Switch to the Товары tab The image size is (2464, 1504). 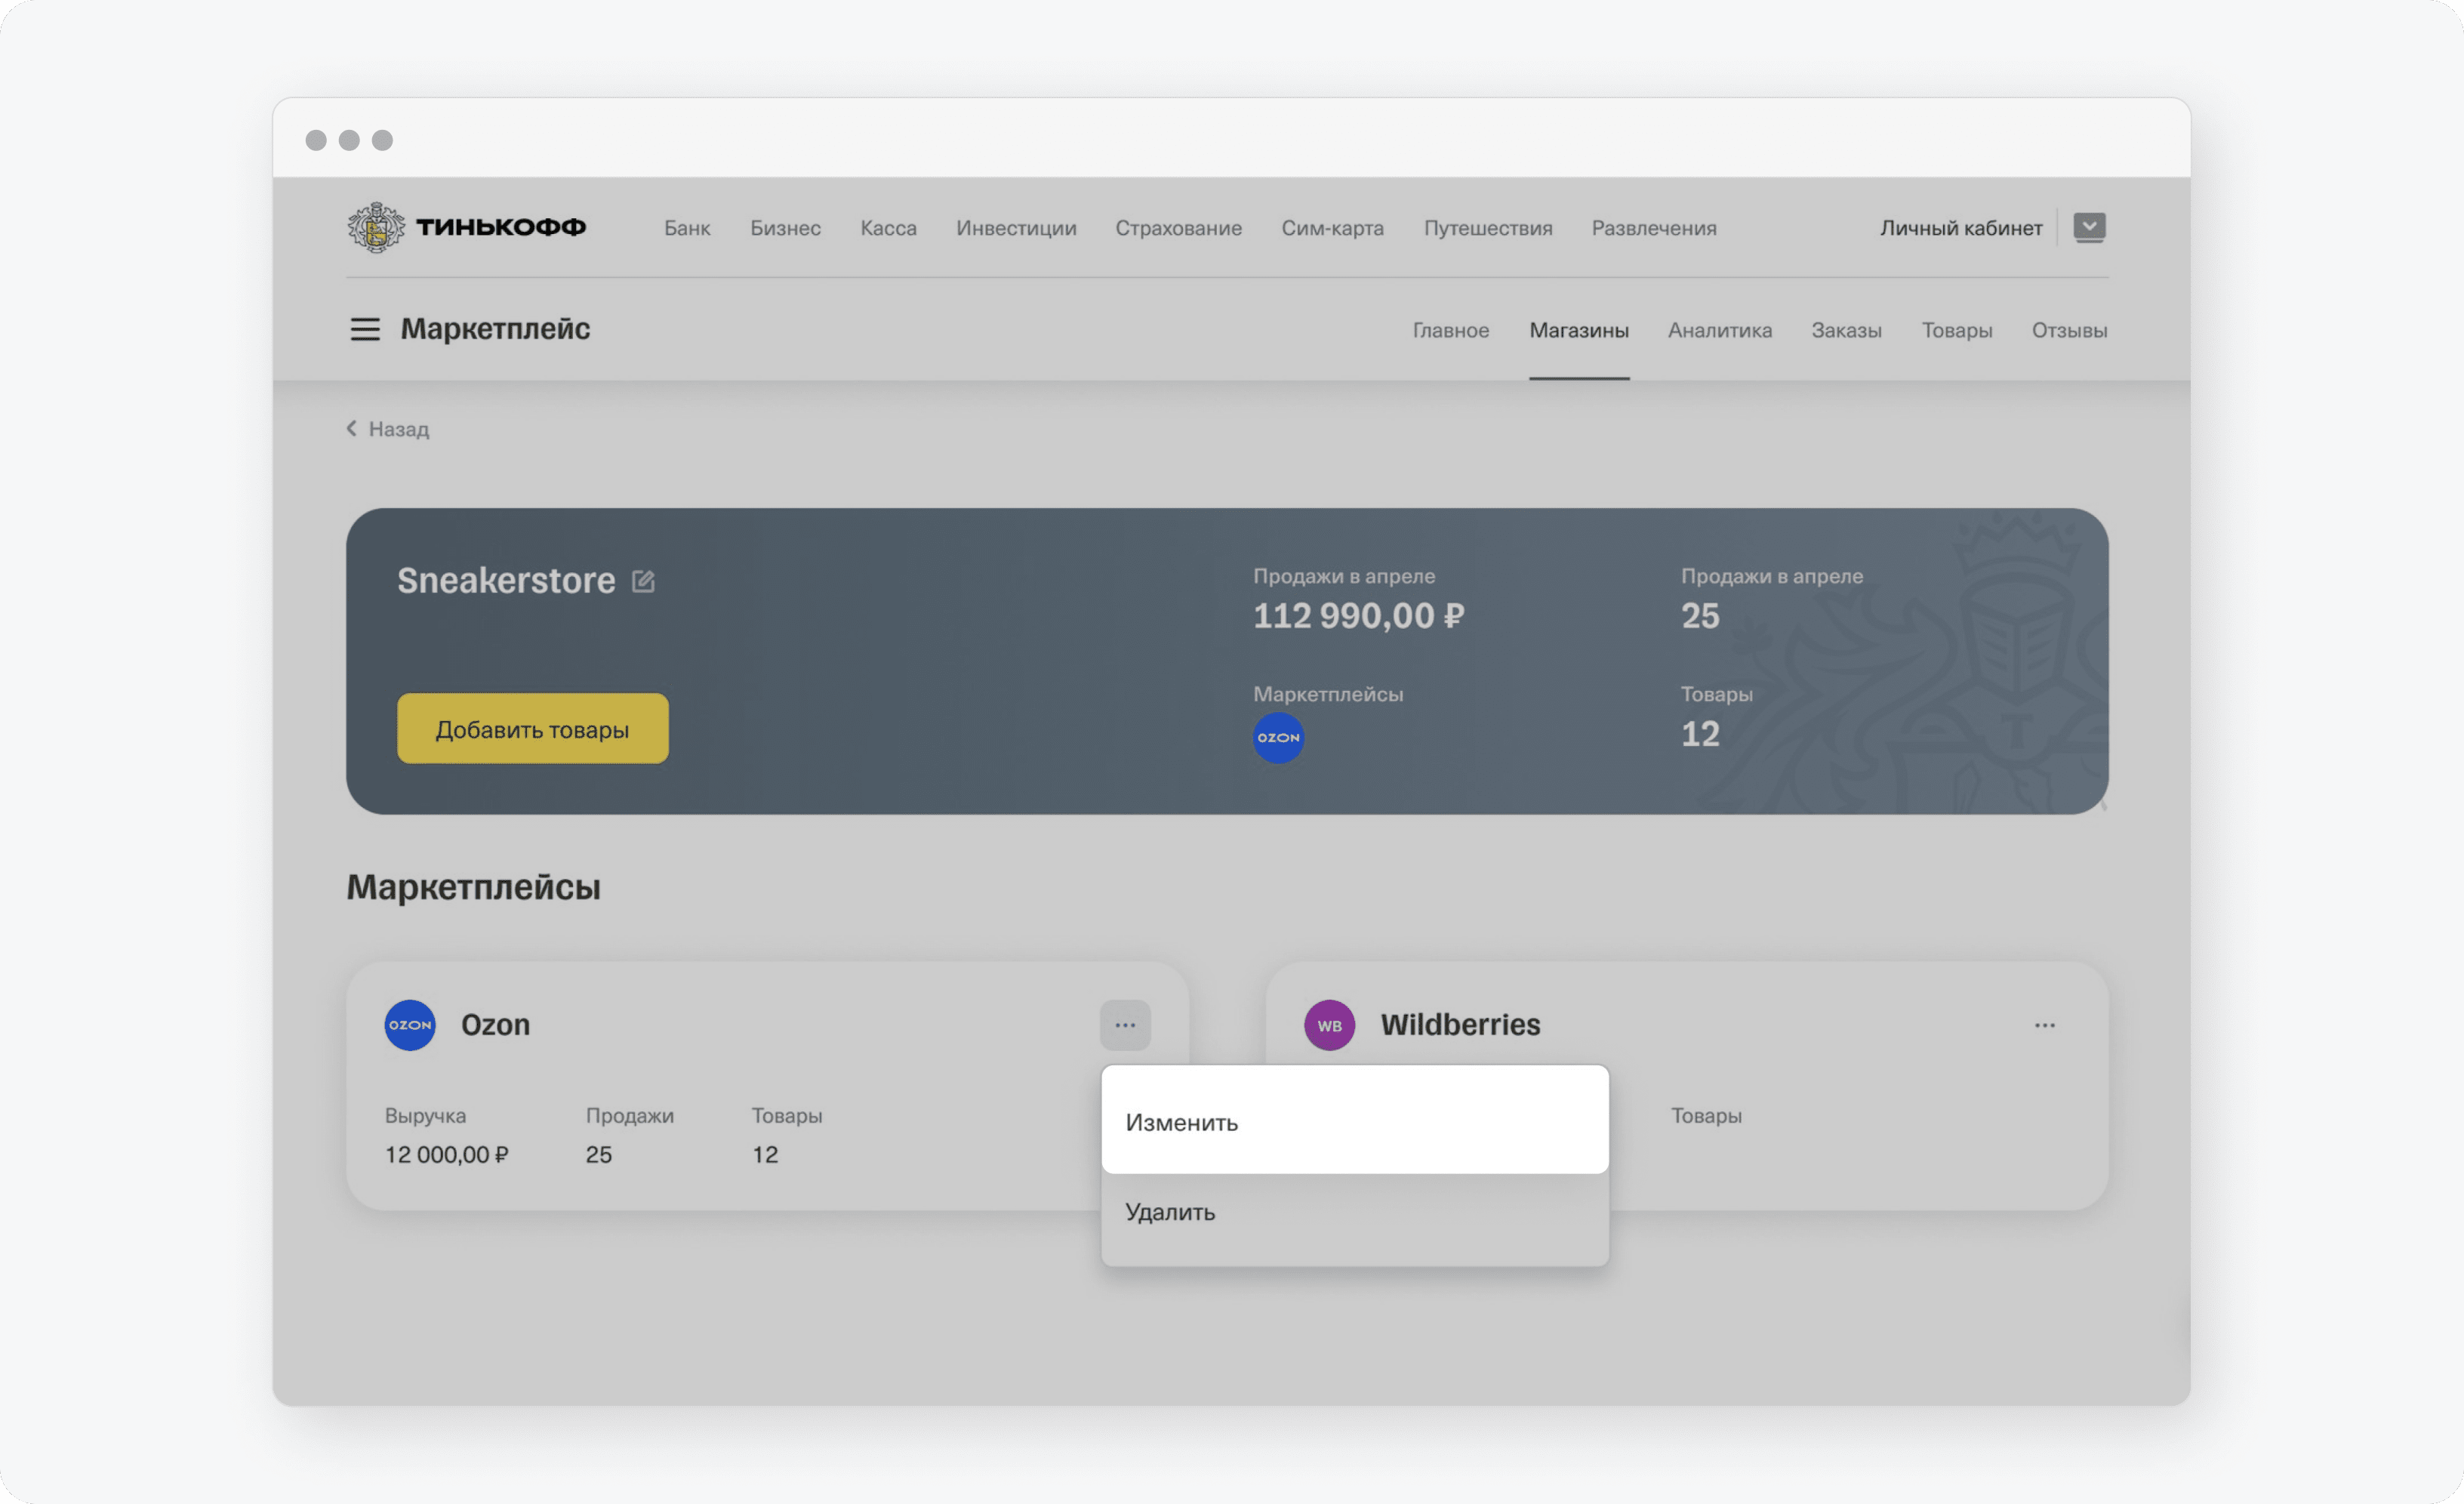pos(1956,330)
